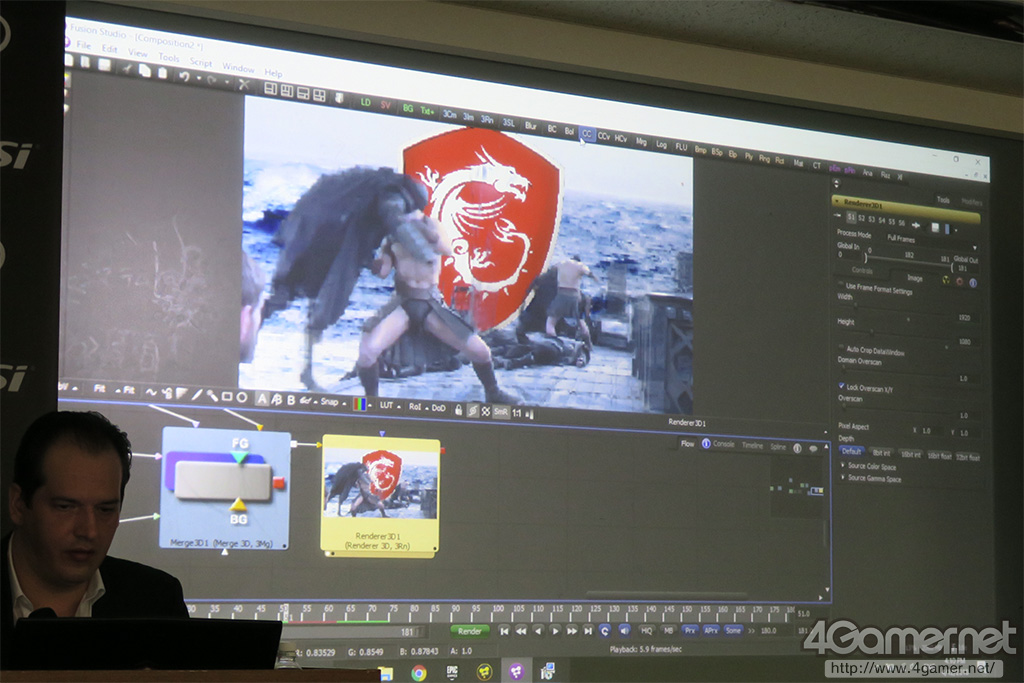
Task: Open the Controls tab in tool panel
Action: 862,270
